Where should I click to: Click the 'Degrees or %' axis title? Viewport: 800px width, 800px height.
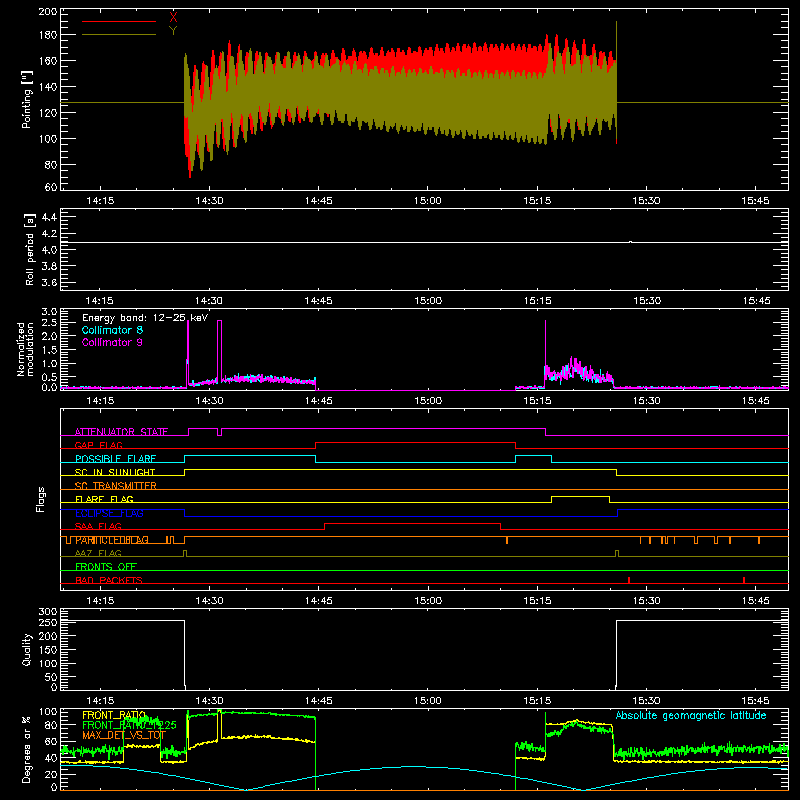pos(27,749)
